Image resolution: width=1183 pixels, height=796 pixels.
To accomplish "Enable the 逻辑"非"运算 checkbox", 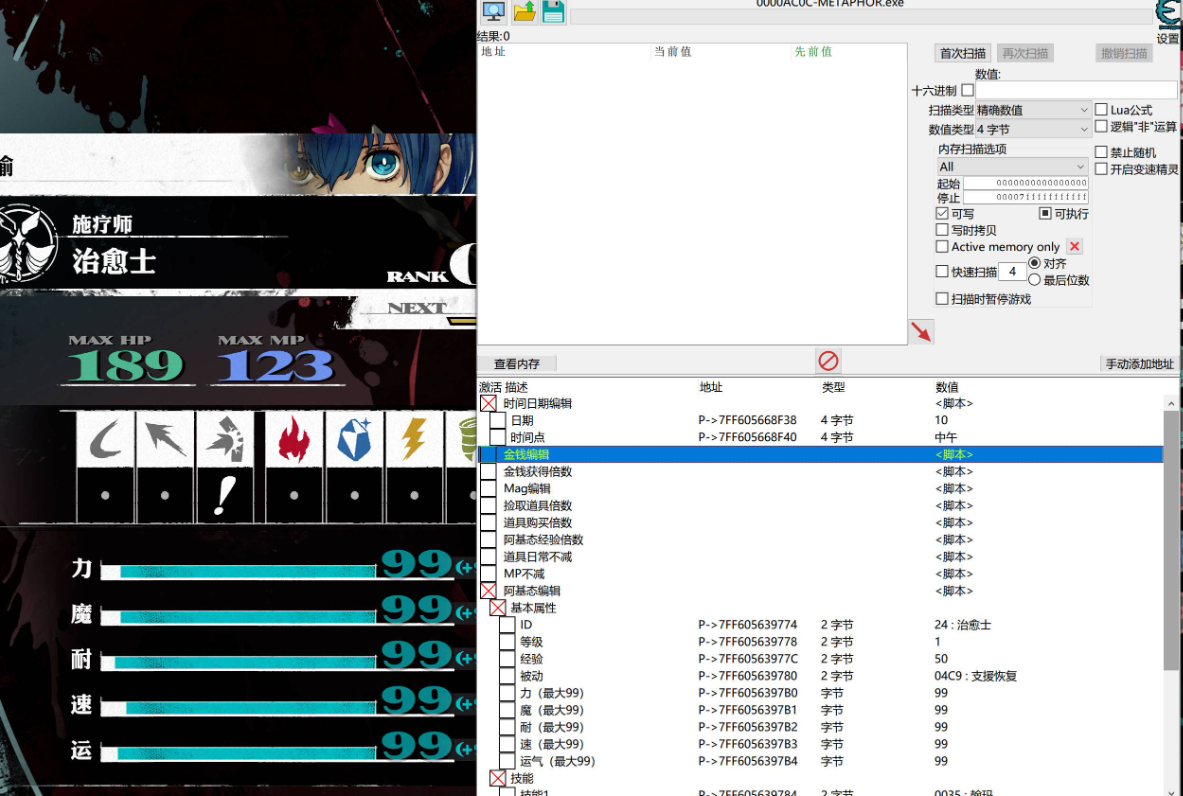I will pyautogui.click(x=1101, y=126).
